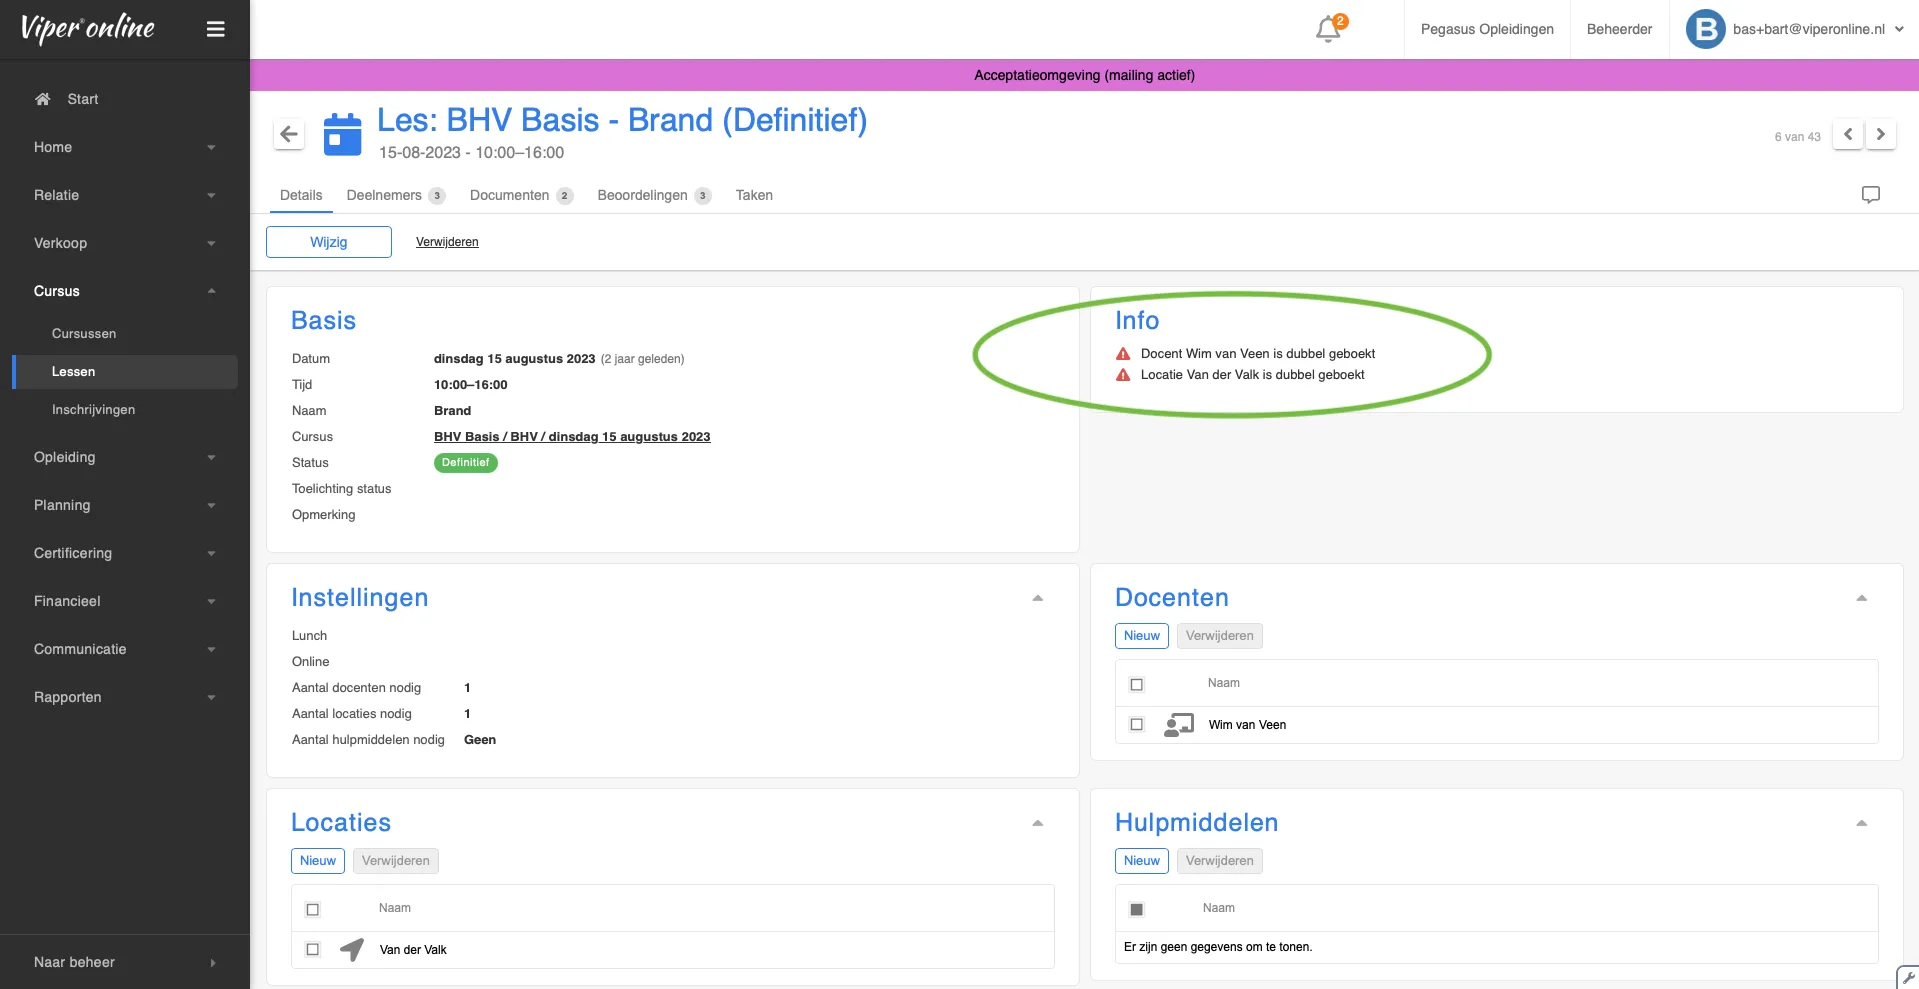Click the wrench icon in corner

point(1908,977)
